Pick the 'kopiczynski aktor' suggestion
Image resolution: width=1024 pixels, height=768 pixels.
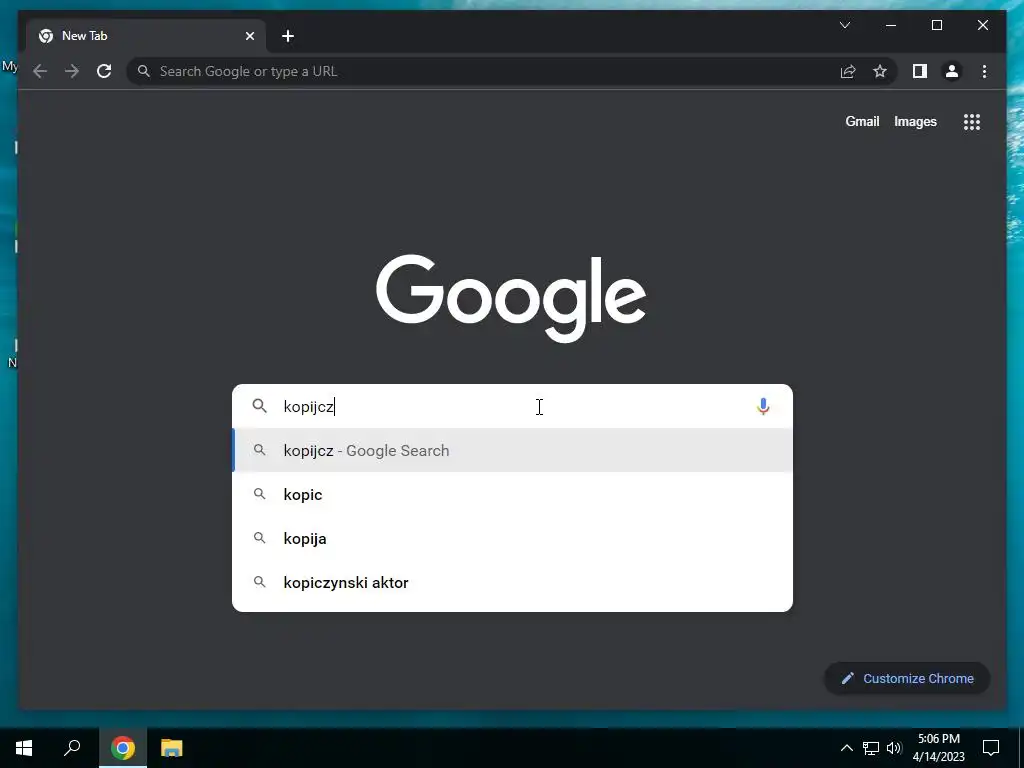512,583
